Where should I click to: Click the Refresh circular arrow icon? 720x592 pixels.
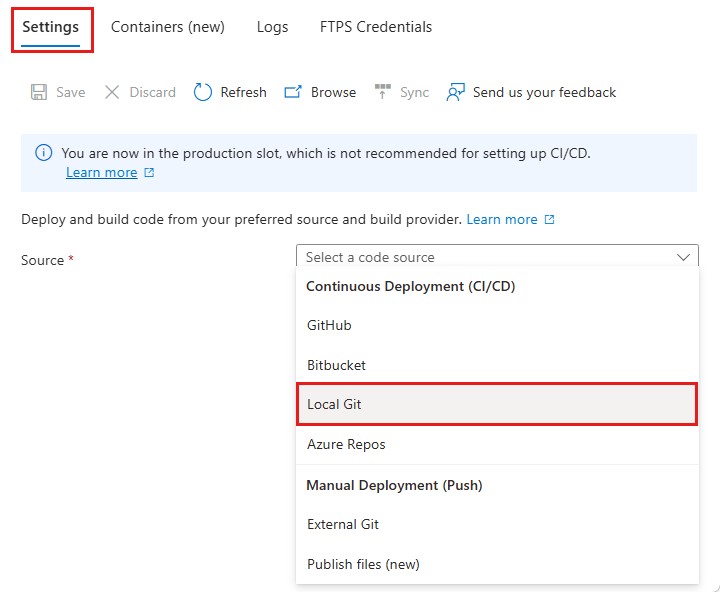202,92
